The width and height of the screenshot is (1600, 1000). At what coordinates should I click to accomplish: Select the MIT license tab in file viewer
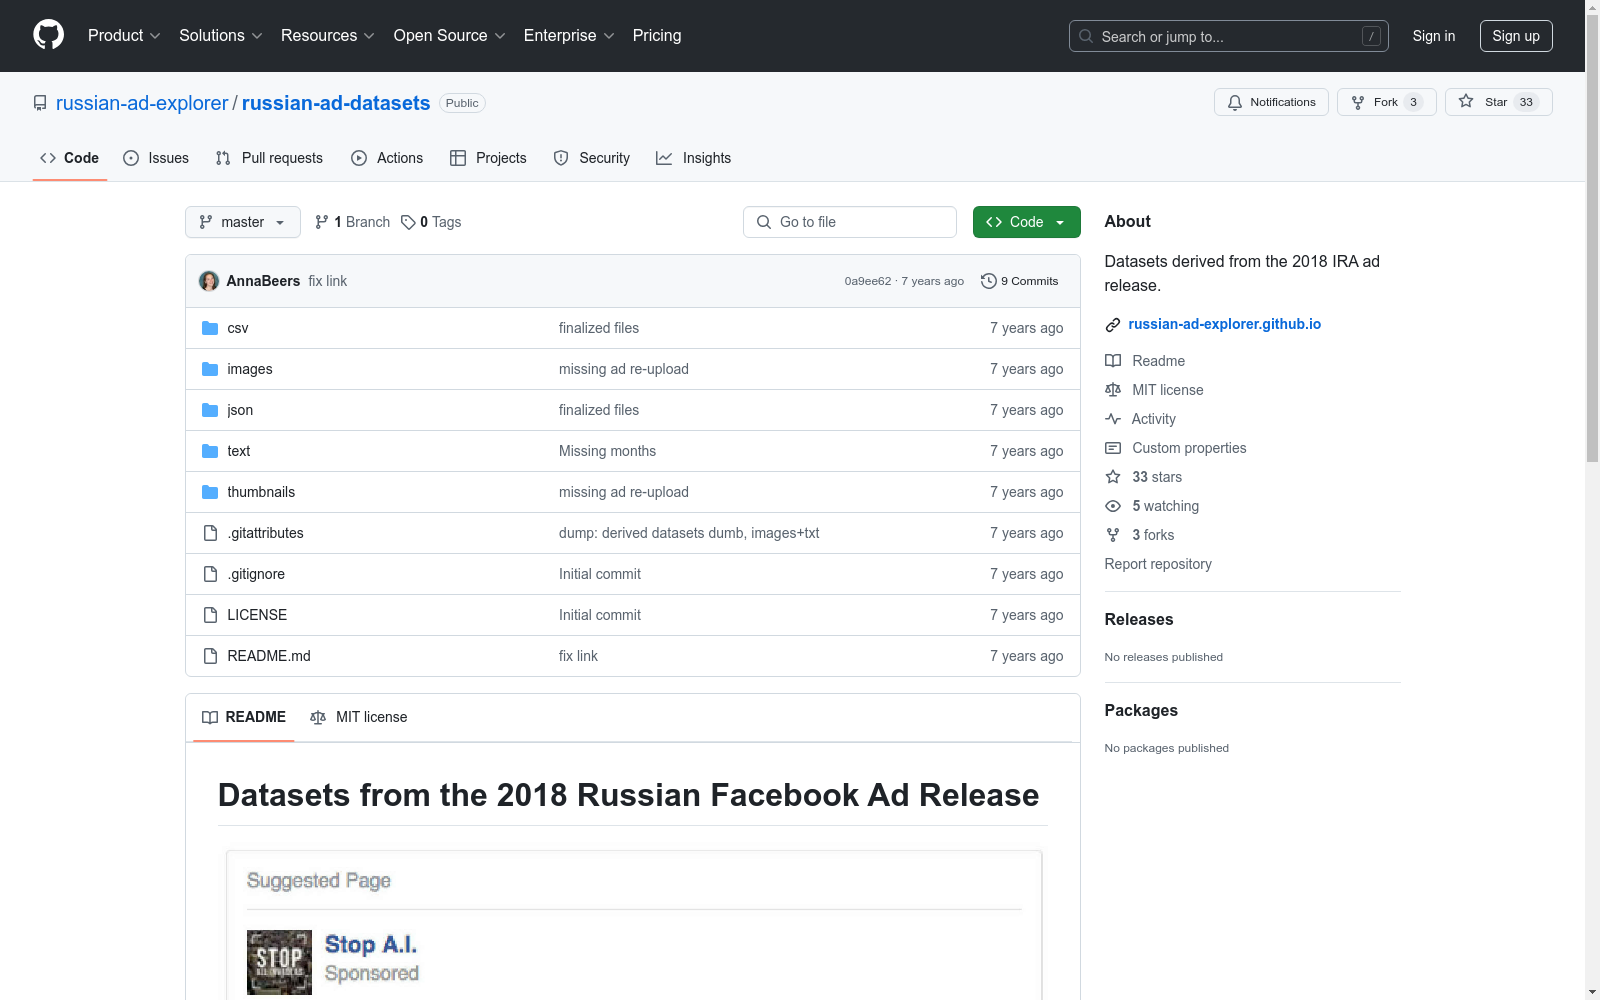coord(359,717)
